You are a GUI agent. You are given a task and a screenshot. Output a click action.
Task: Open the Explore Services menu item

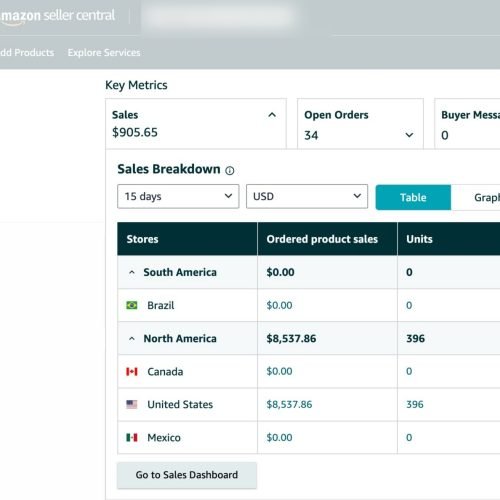click(x=104, y=53)
